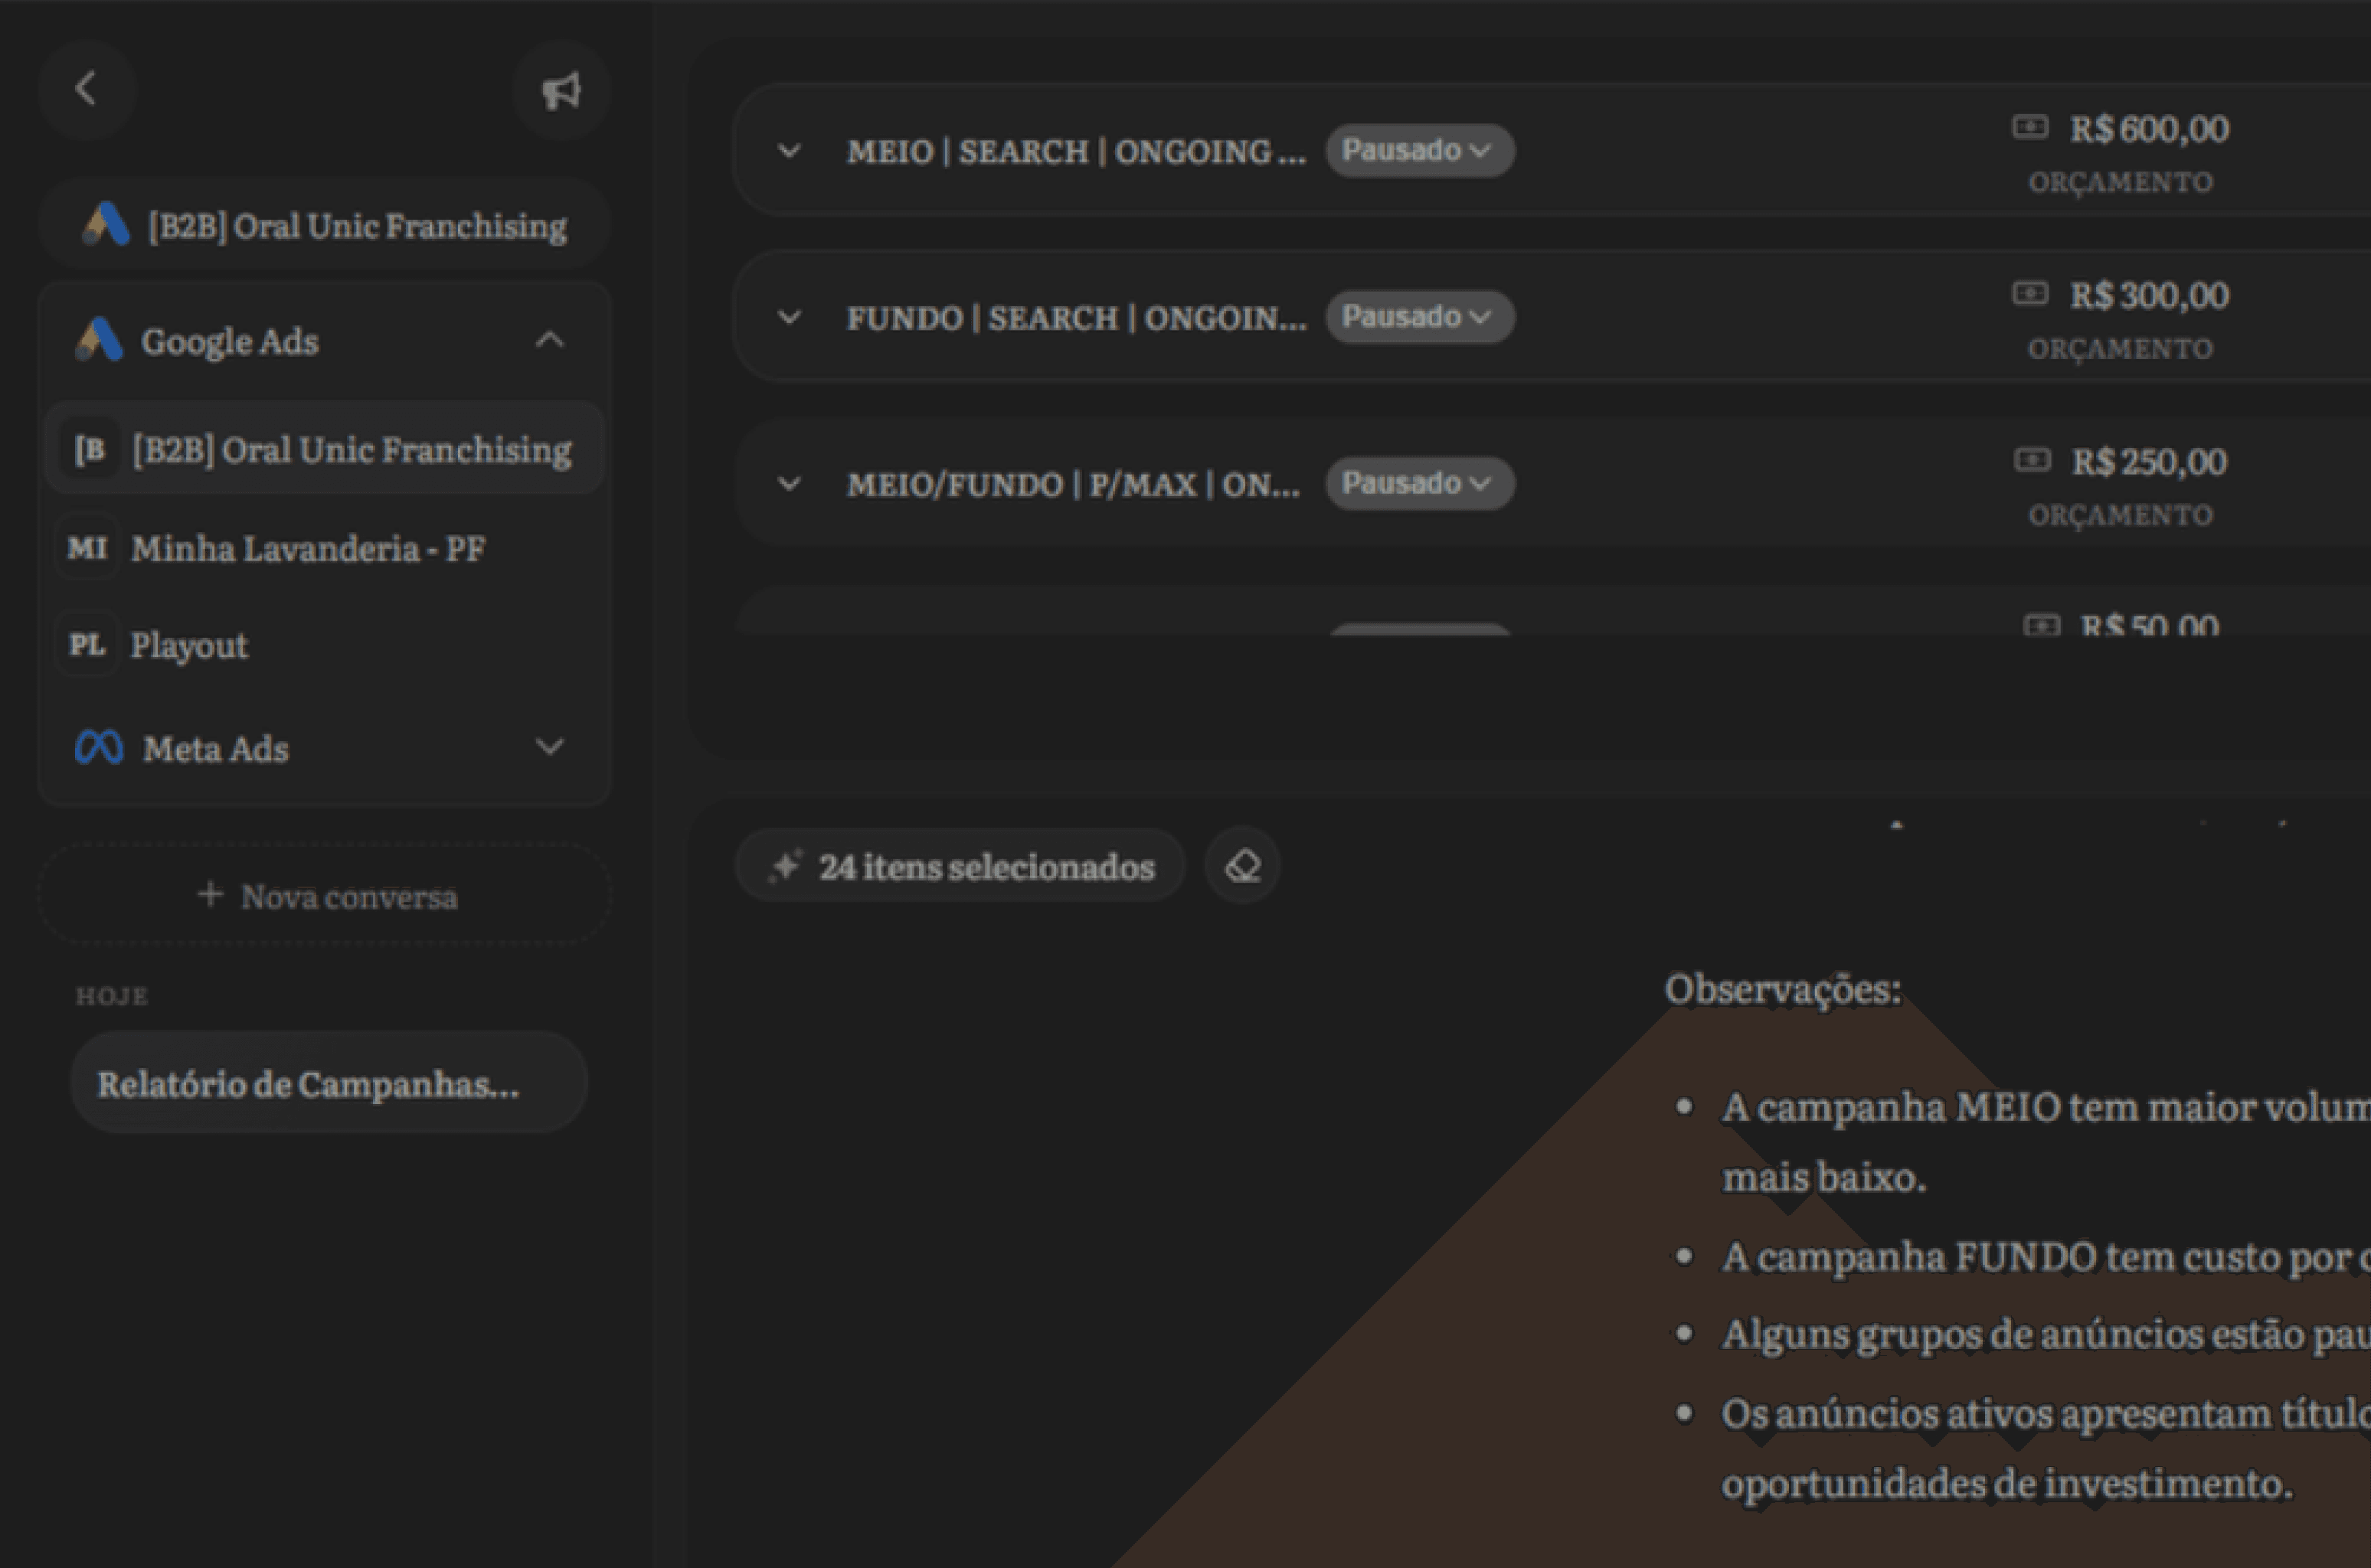Image resolution: width=2371 pixels, height=1568 pixels.
Task: Click the PL avatar icon for Playout
Action: point(87,645)
